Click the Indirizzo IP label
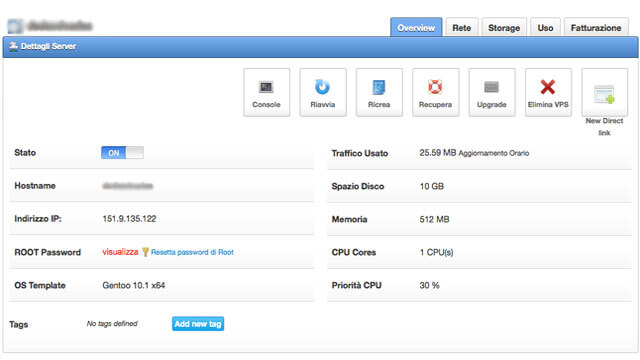The height and width of the screenshot is (360, 640). 38,219
